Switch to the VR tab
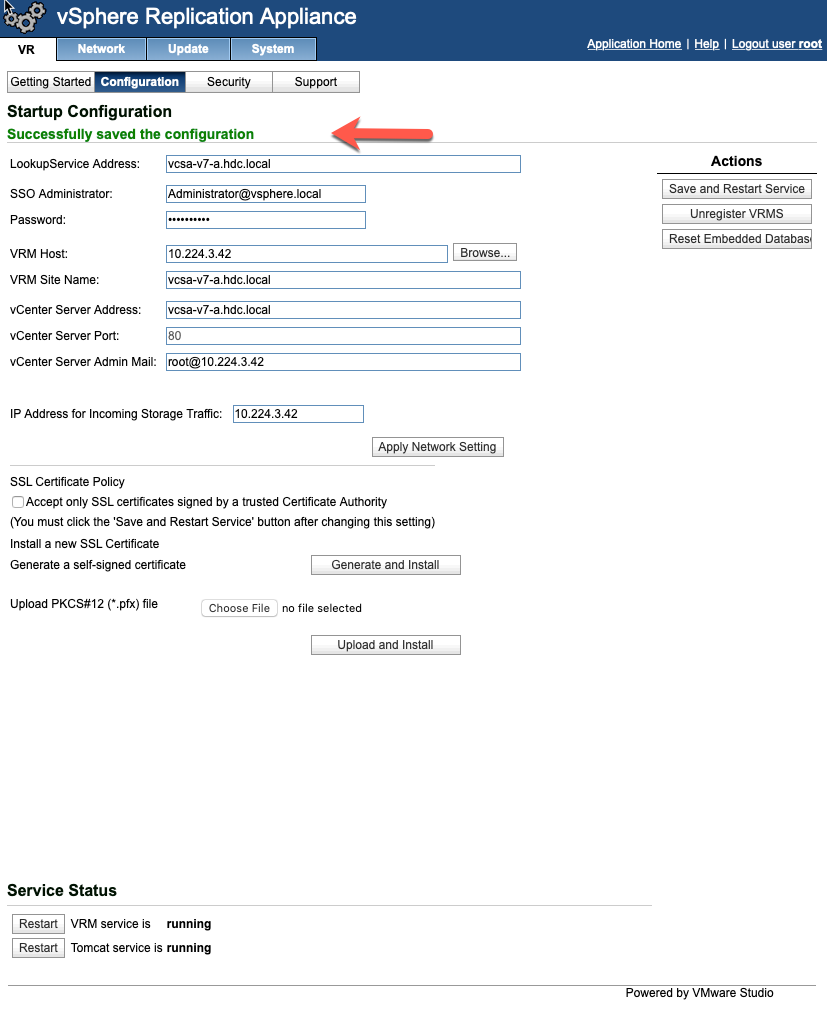The image size is (827, 1013). pos(26,50)
